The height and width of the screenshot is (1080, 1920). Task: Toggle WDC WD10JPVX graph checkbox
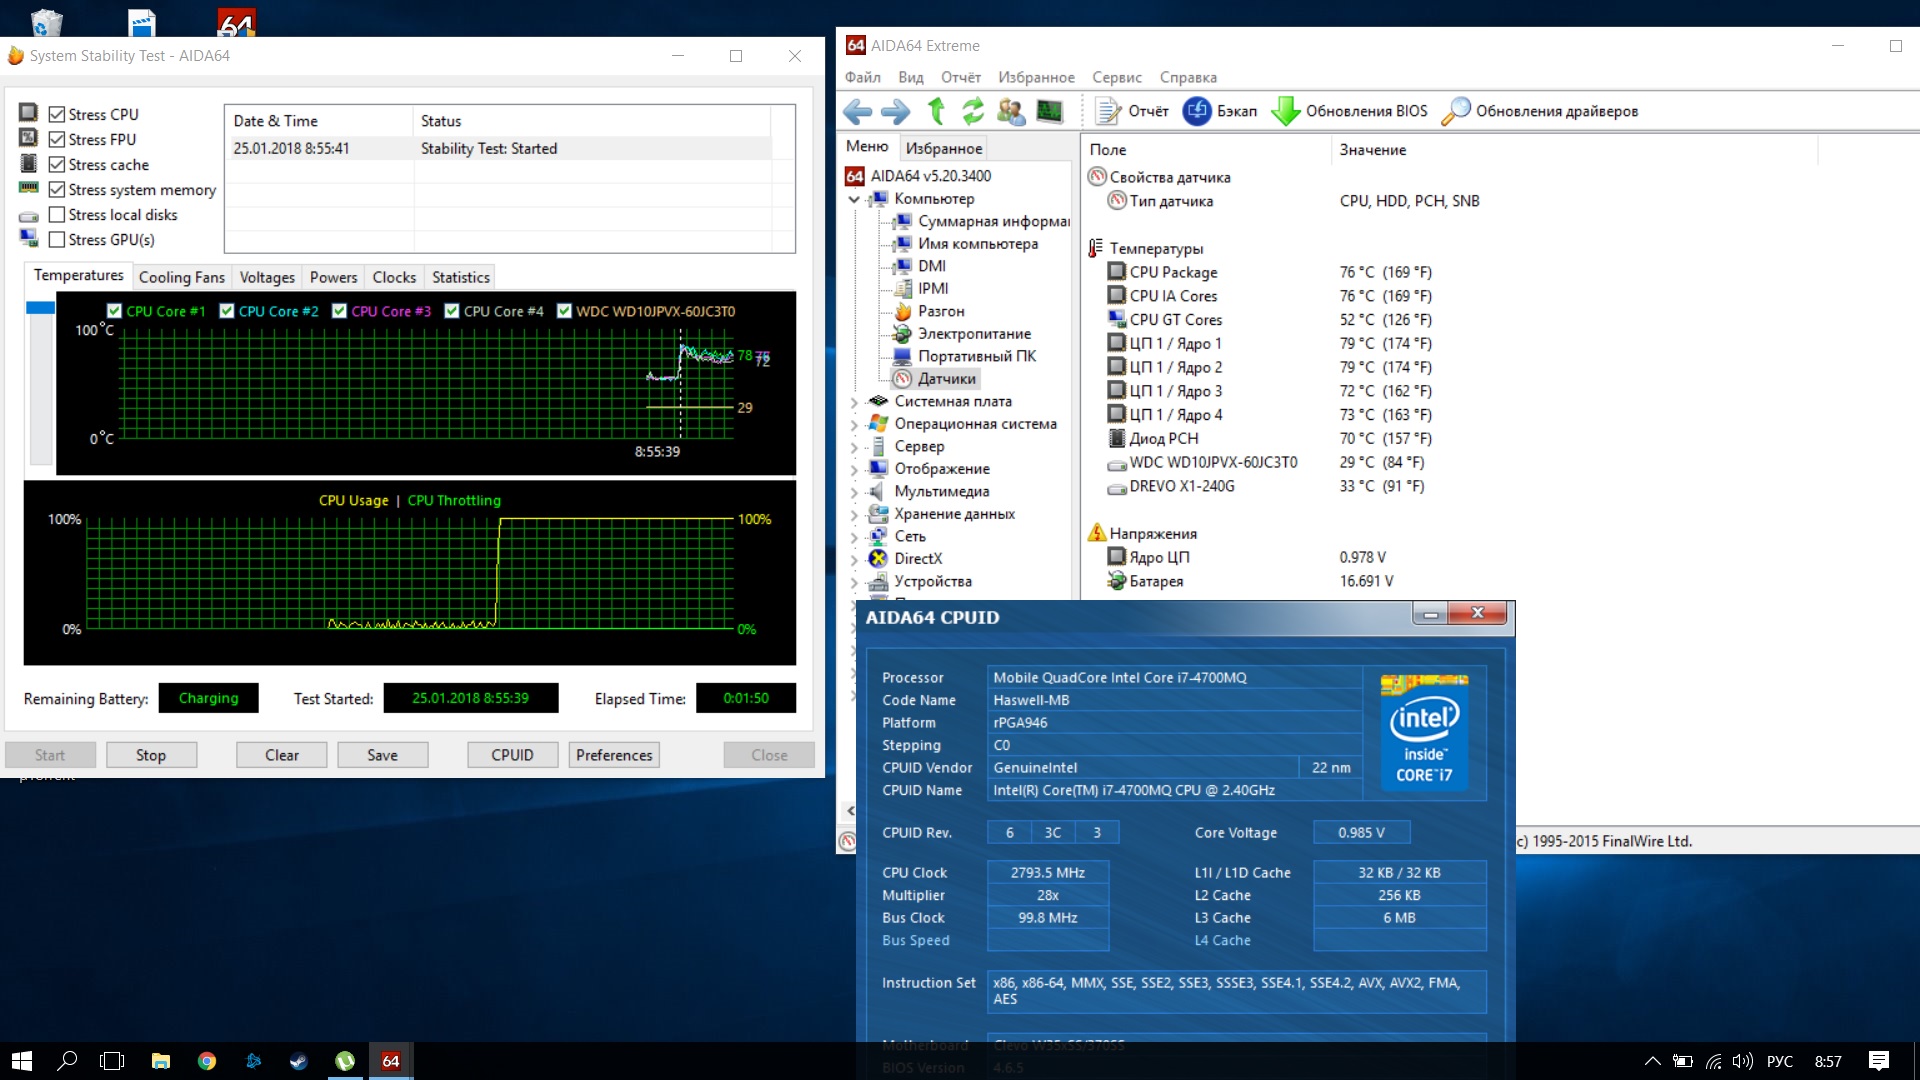(564, 311)
